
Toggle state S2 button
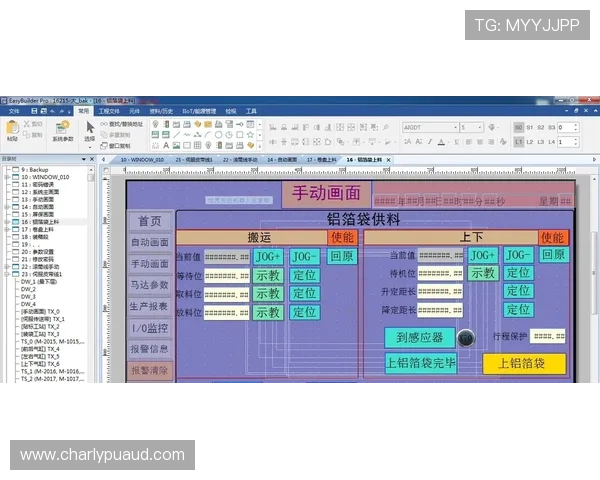[x=541, y=127]
